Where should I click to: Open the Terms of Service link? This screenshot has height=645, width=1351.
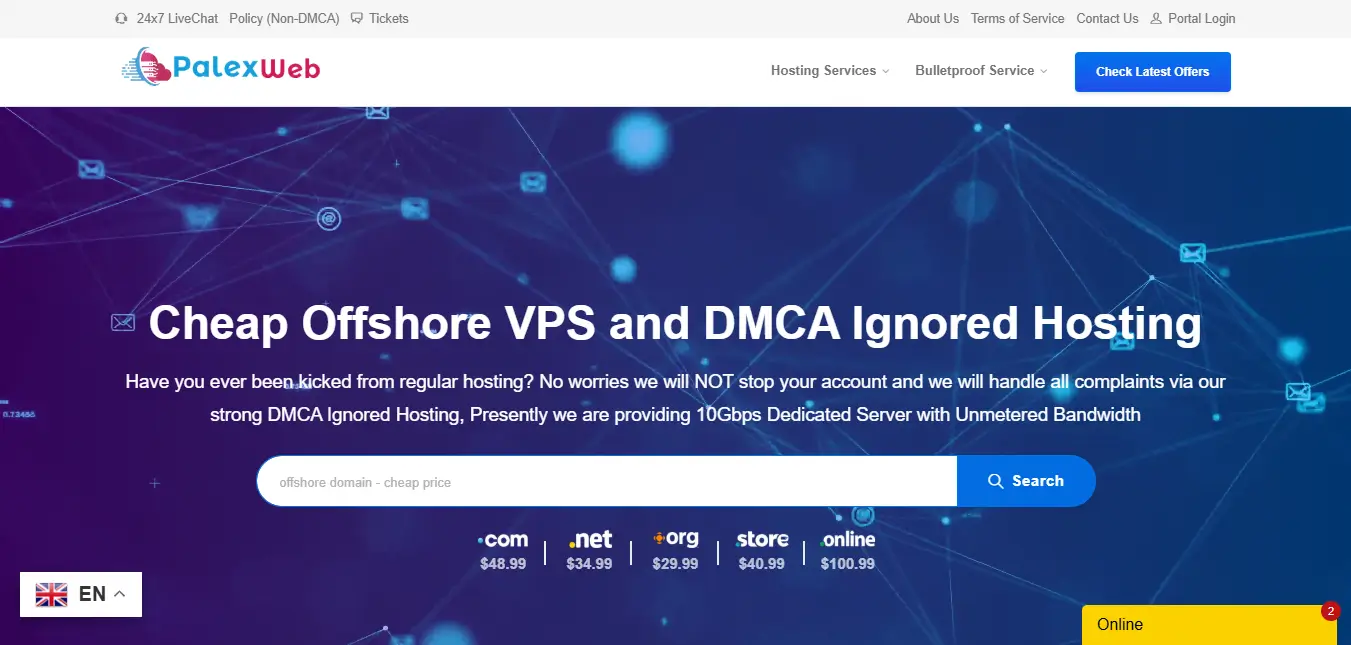[1017, 18]
